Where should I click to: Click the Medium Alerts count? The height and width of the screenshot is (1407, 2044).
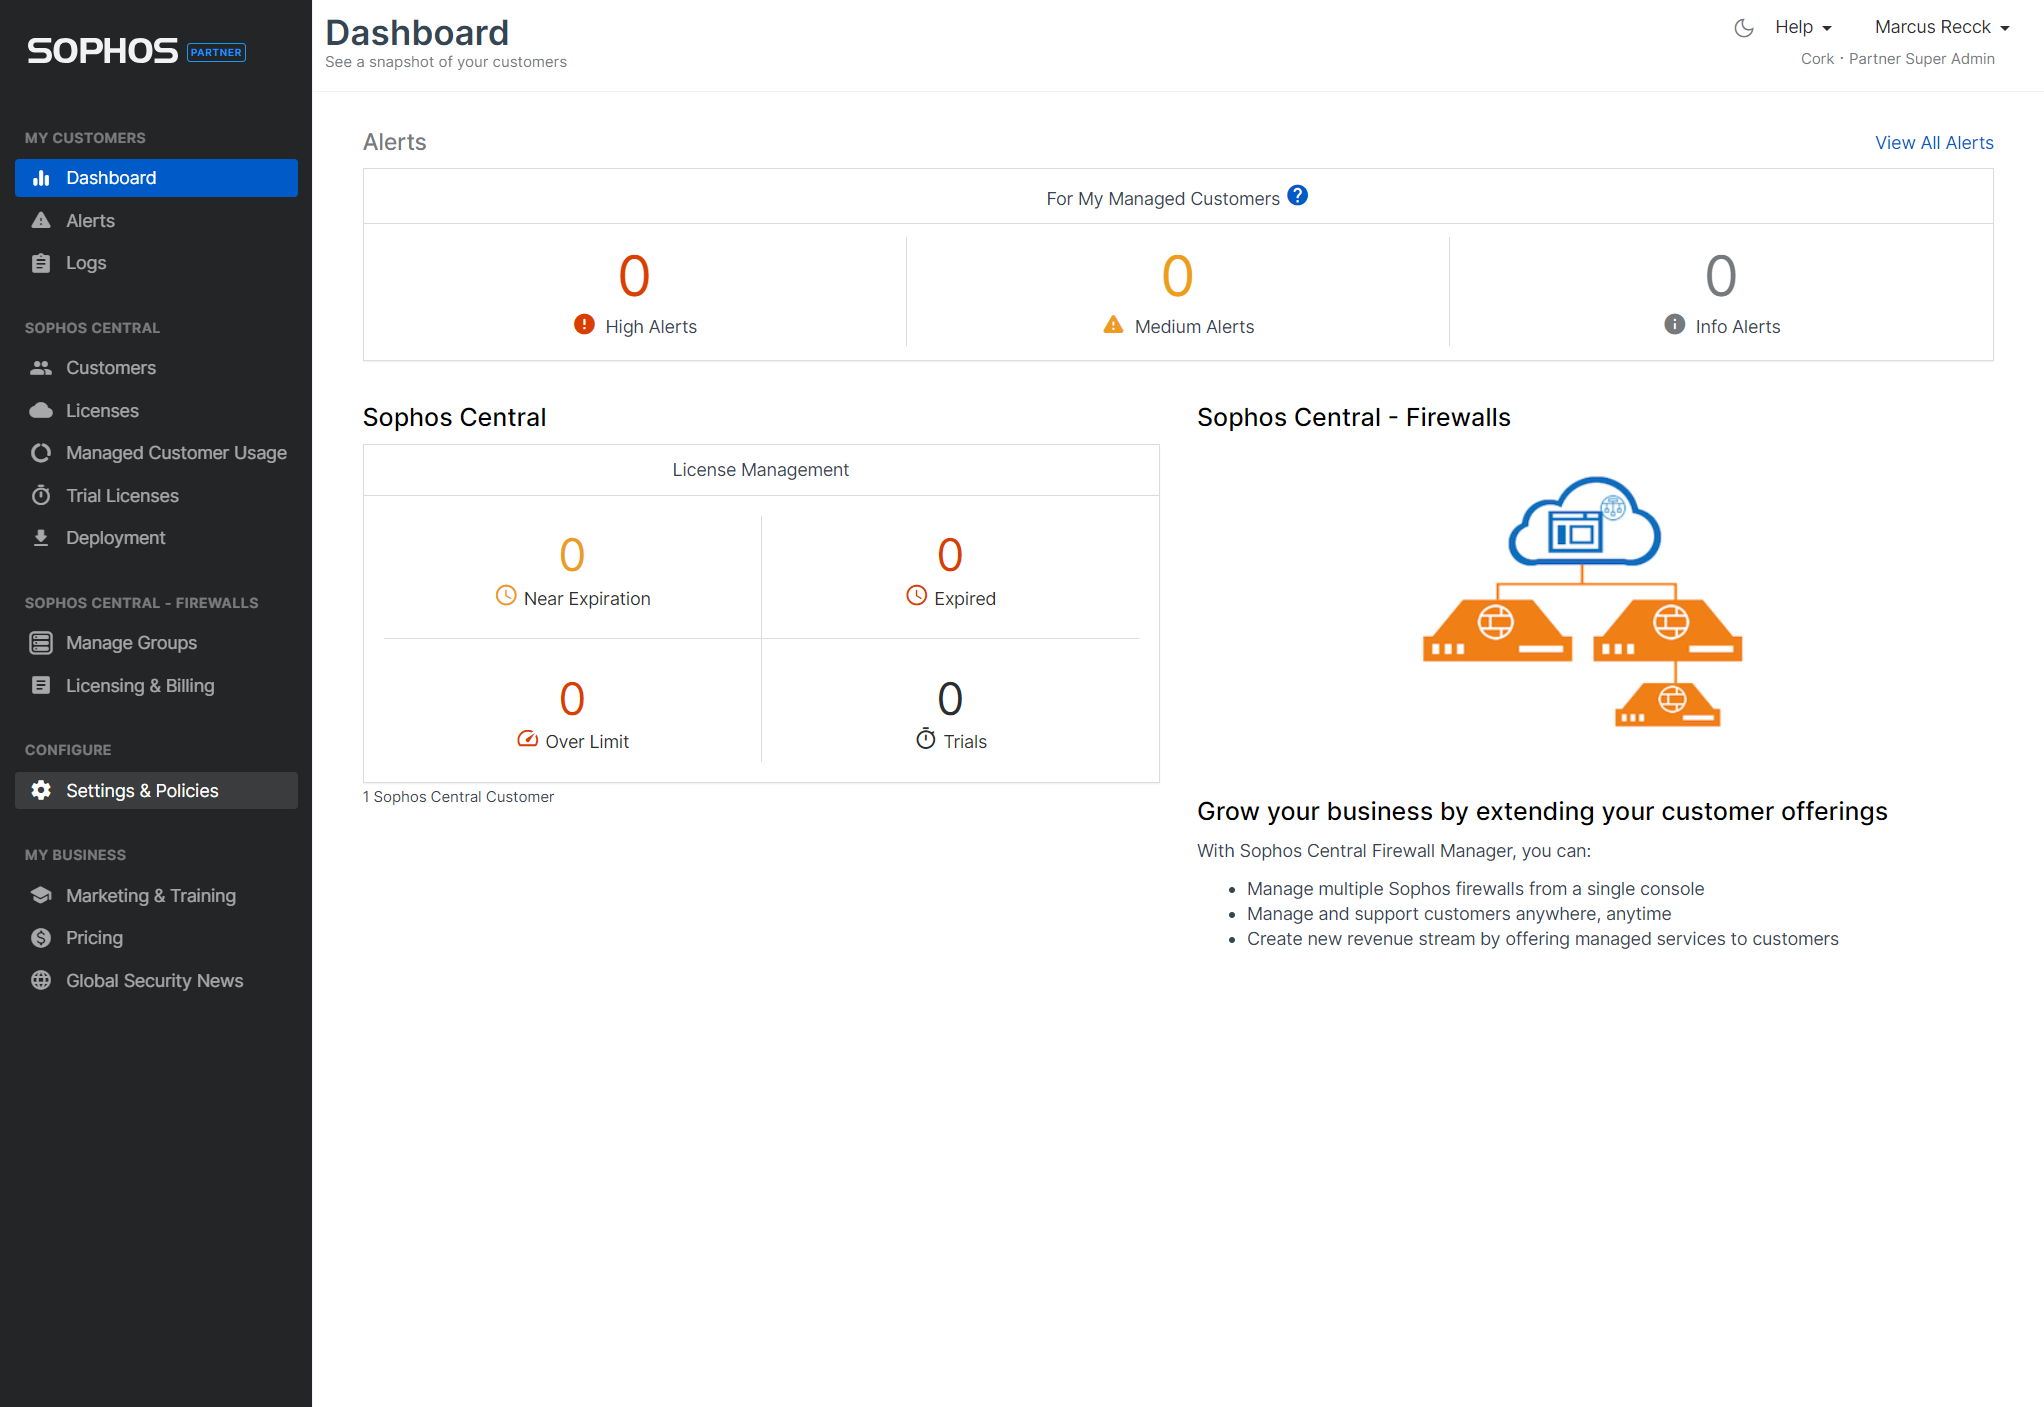[x=1177, y=276]
